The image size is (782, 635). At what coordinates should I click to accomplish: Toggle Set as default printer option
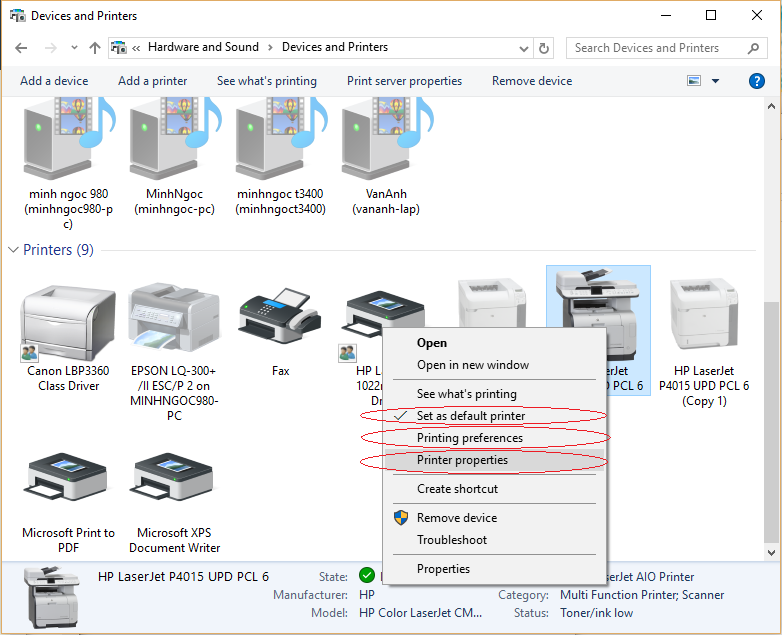click(x=470, y=416)
